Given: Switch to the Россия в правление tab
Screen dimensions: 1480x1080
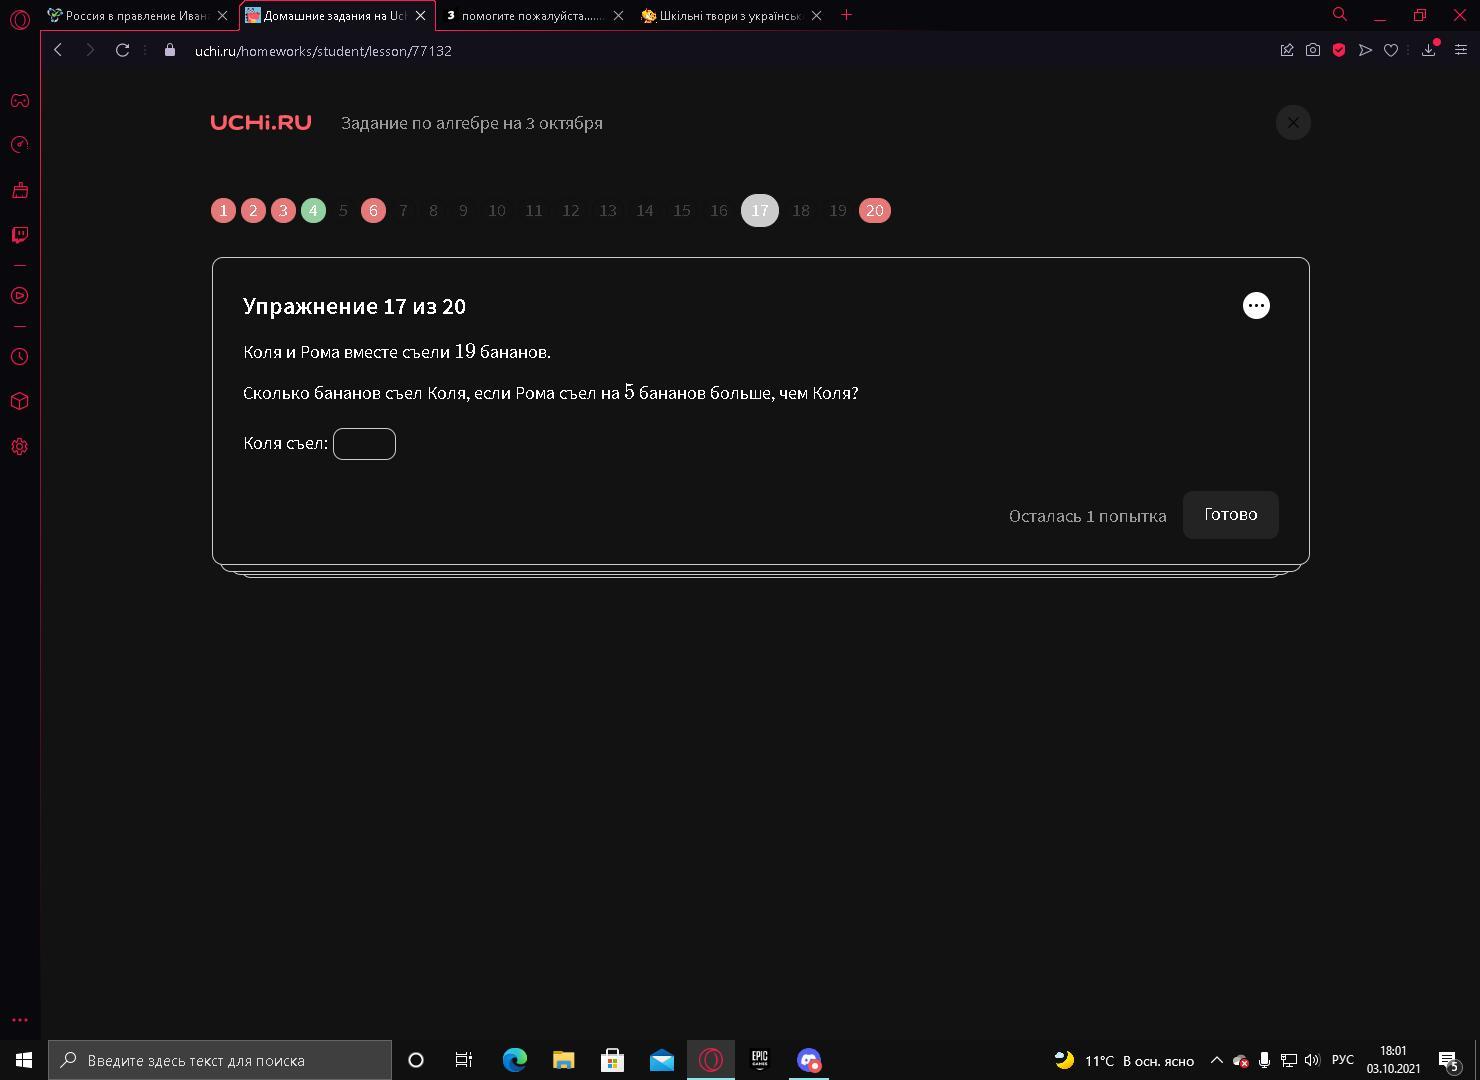Looking at the screenshot, I should (139, 15).
